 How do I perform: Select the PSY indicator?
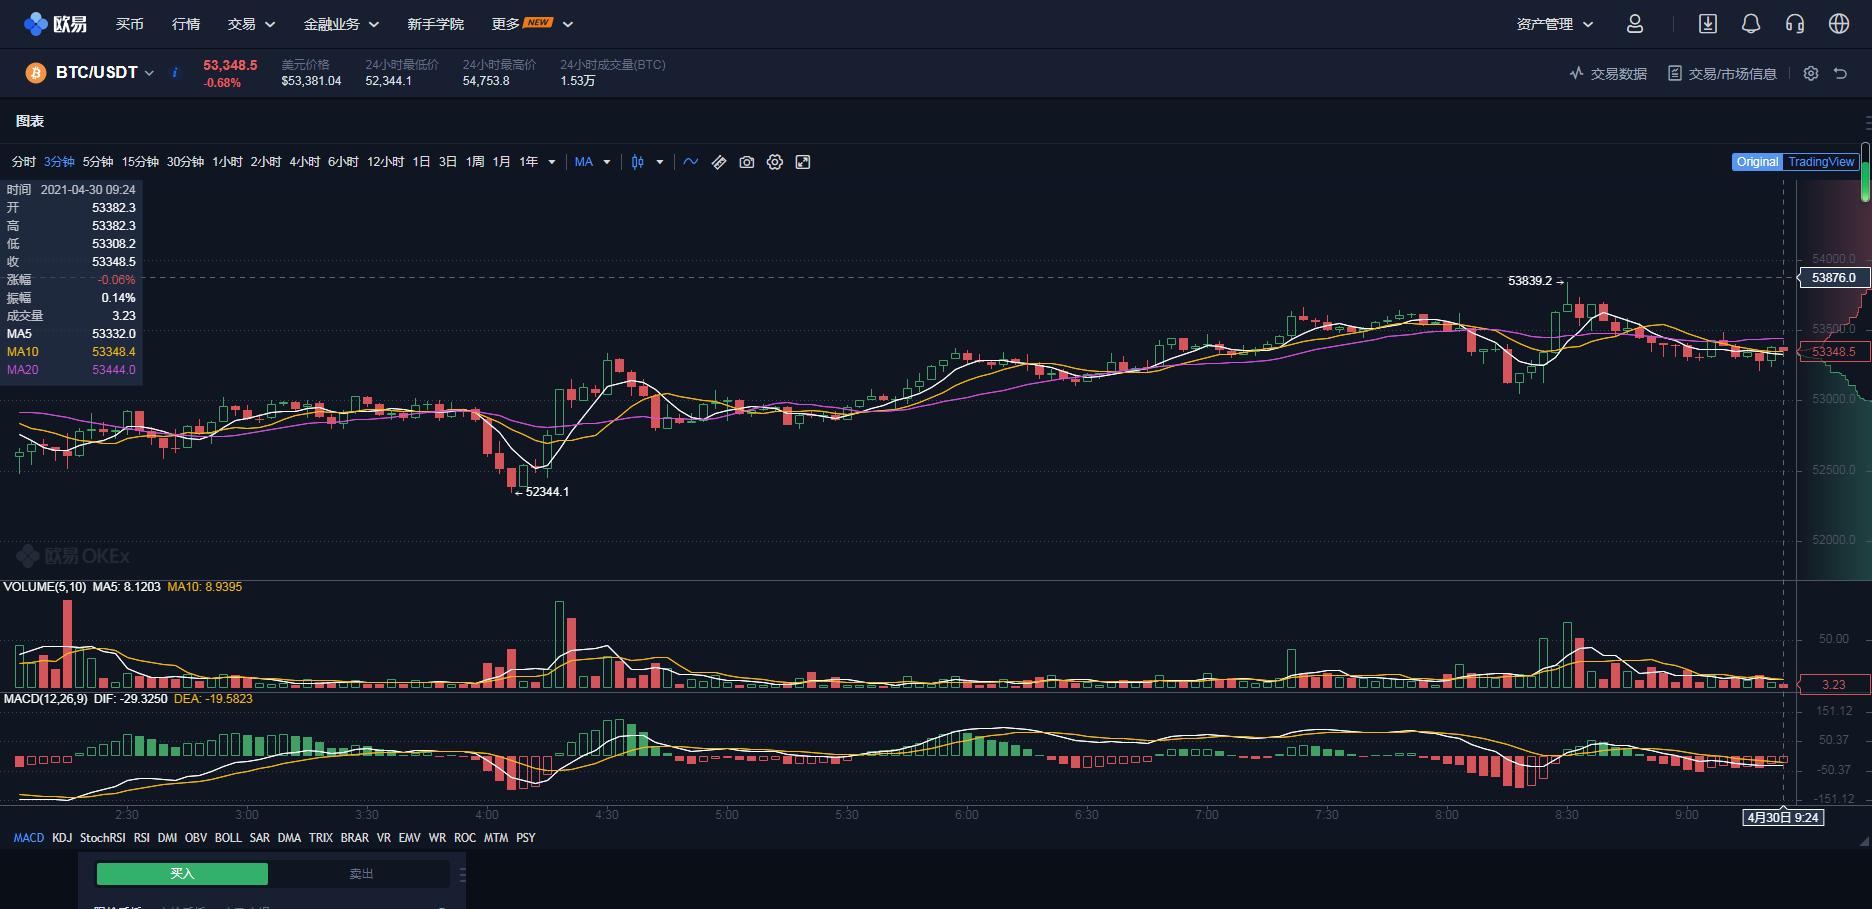pos(526,838)
